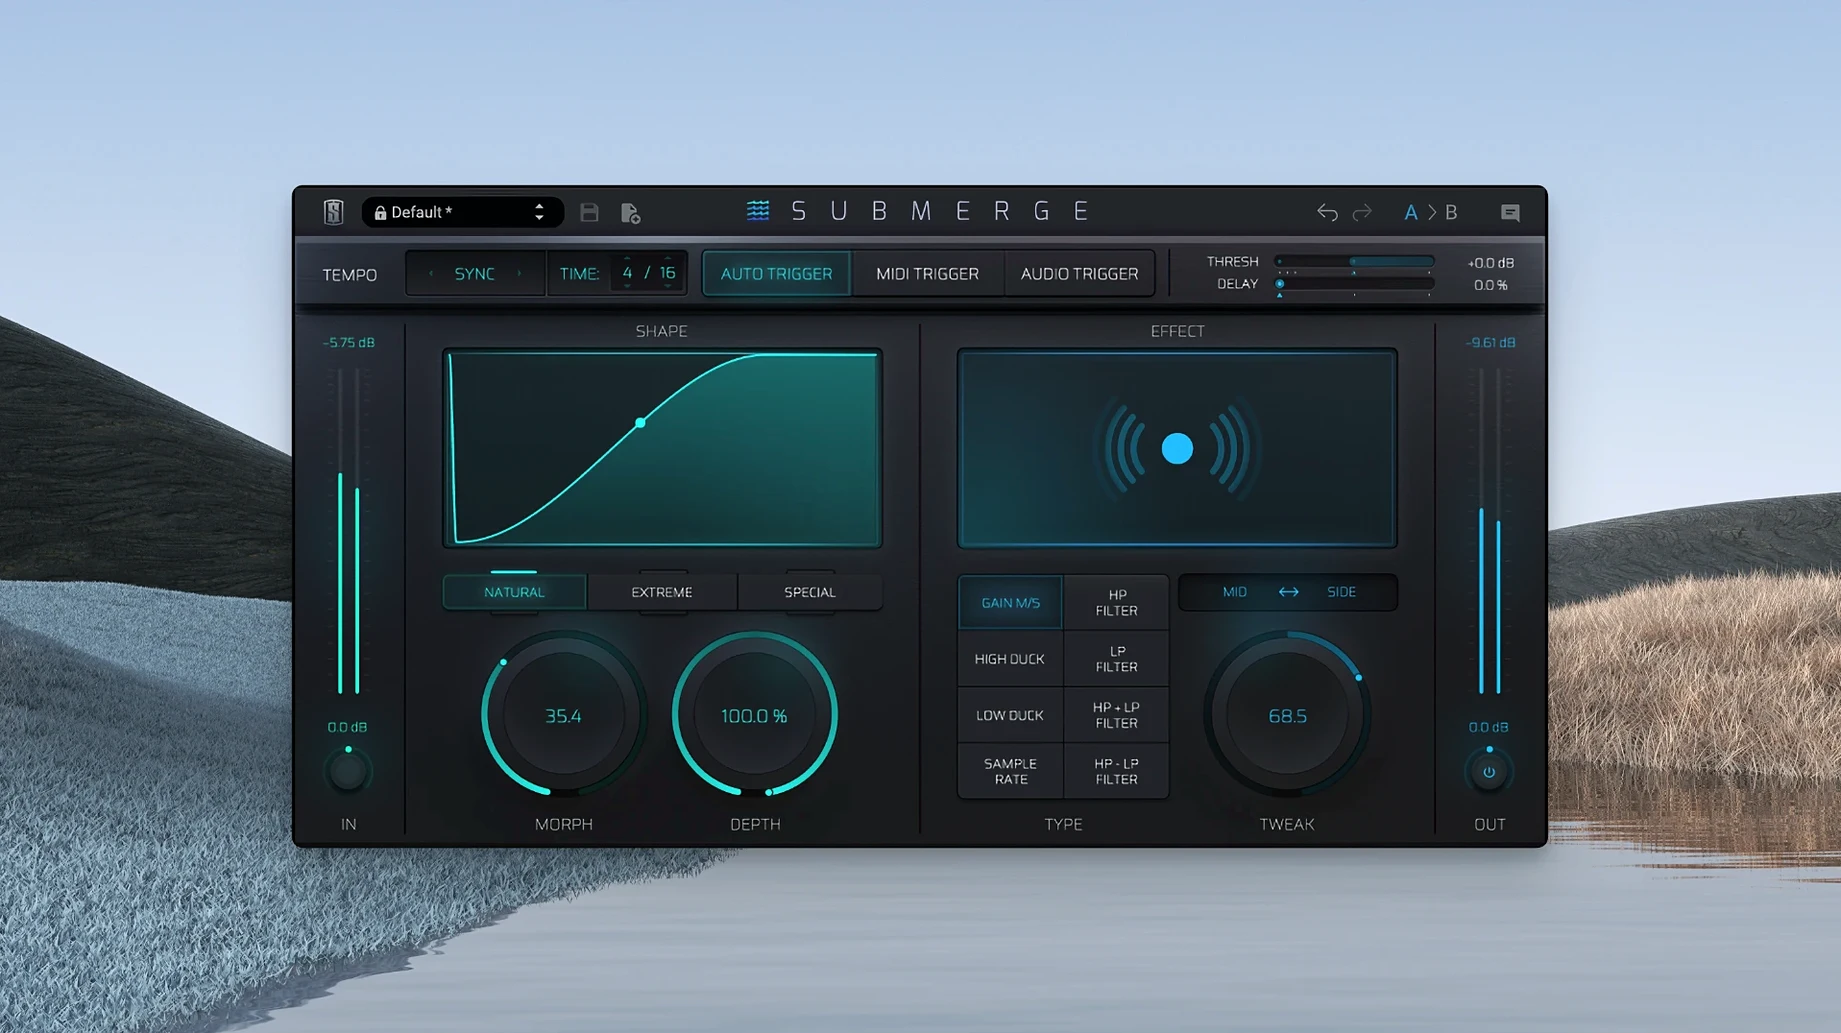Choose the Gain M/S effect type
This screenshot has height=1033, width=1841.
click(x=1010, y=603)
